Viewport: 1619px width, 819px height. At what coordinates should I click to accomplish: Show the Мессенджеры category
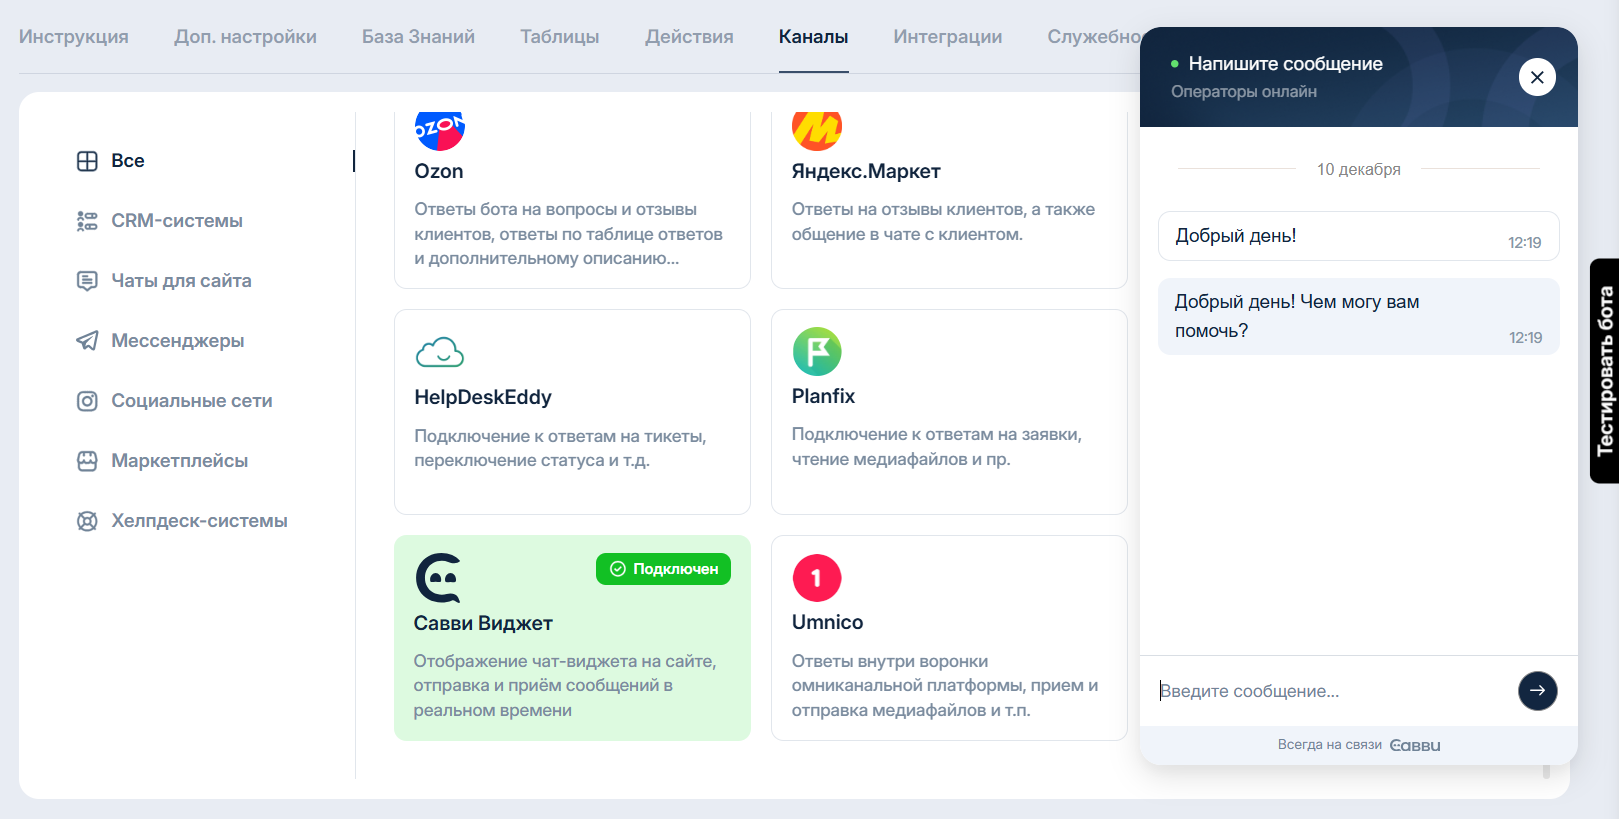(177, 341)
